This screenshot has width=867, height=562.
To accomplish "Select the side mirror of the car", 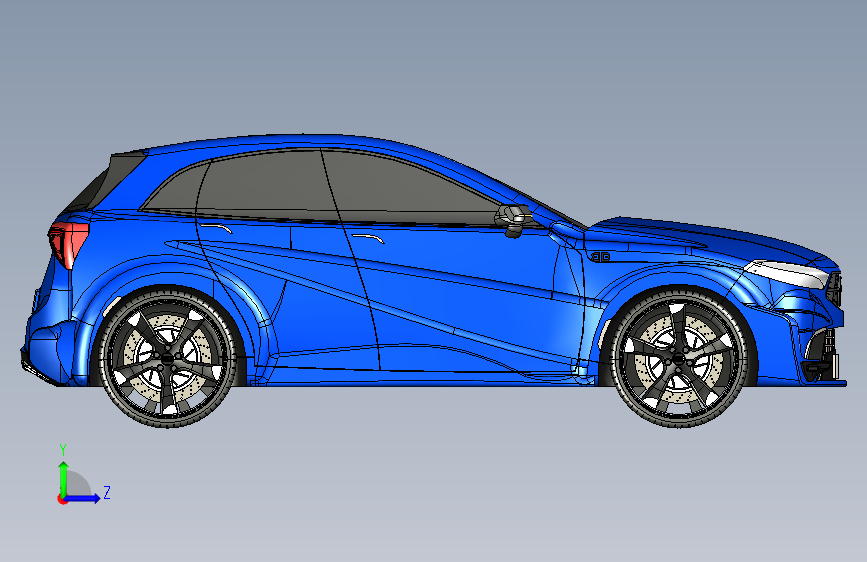I will [514, 220].
